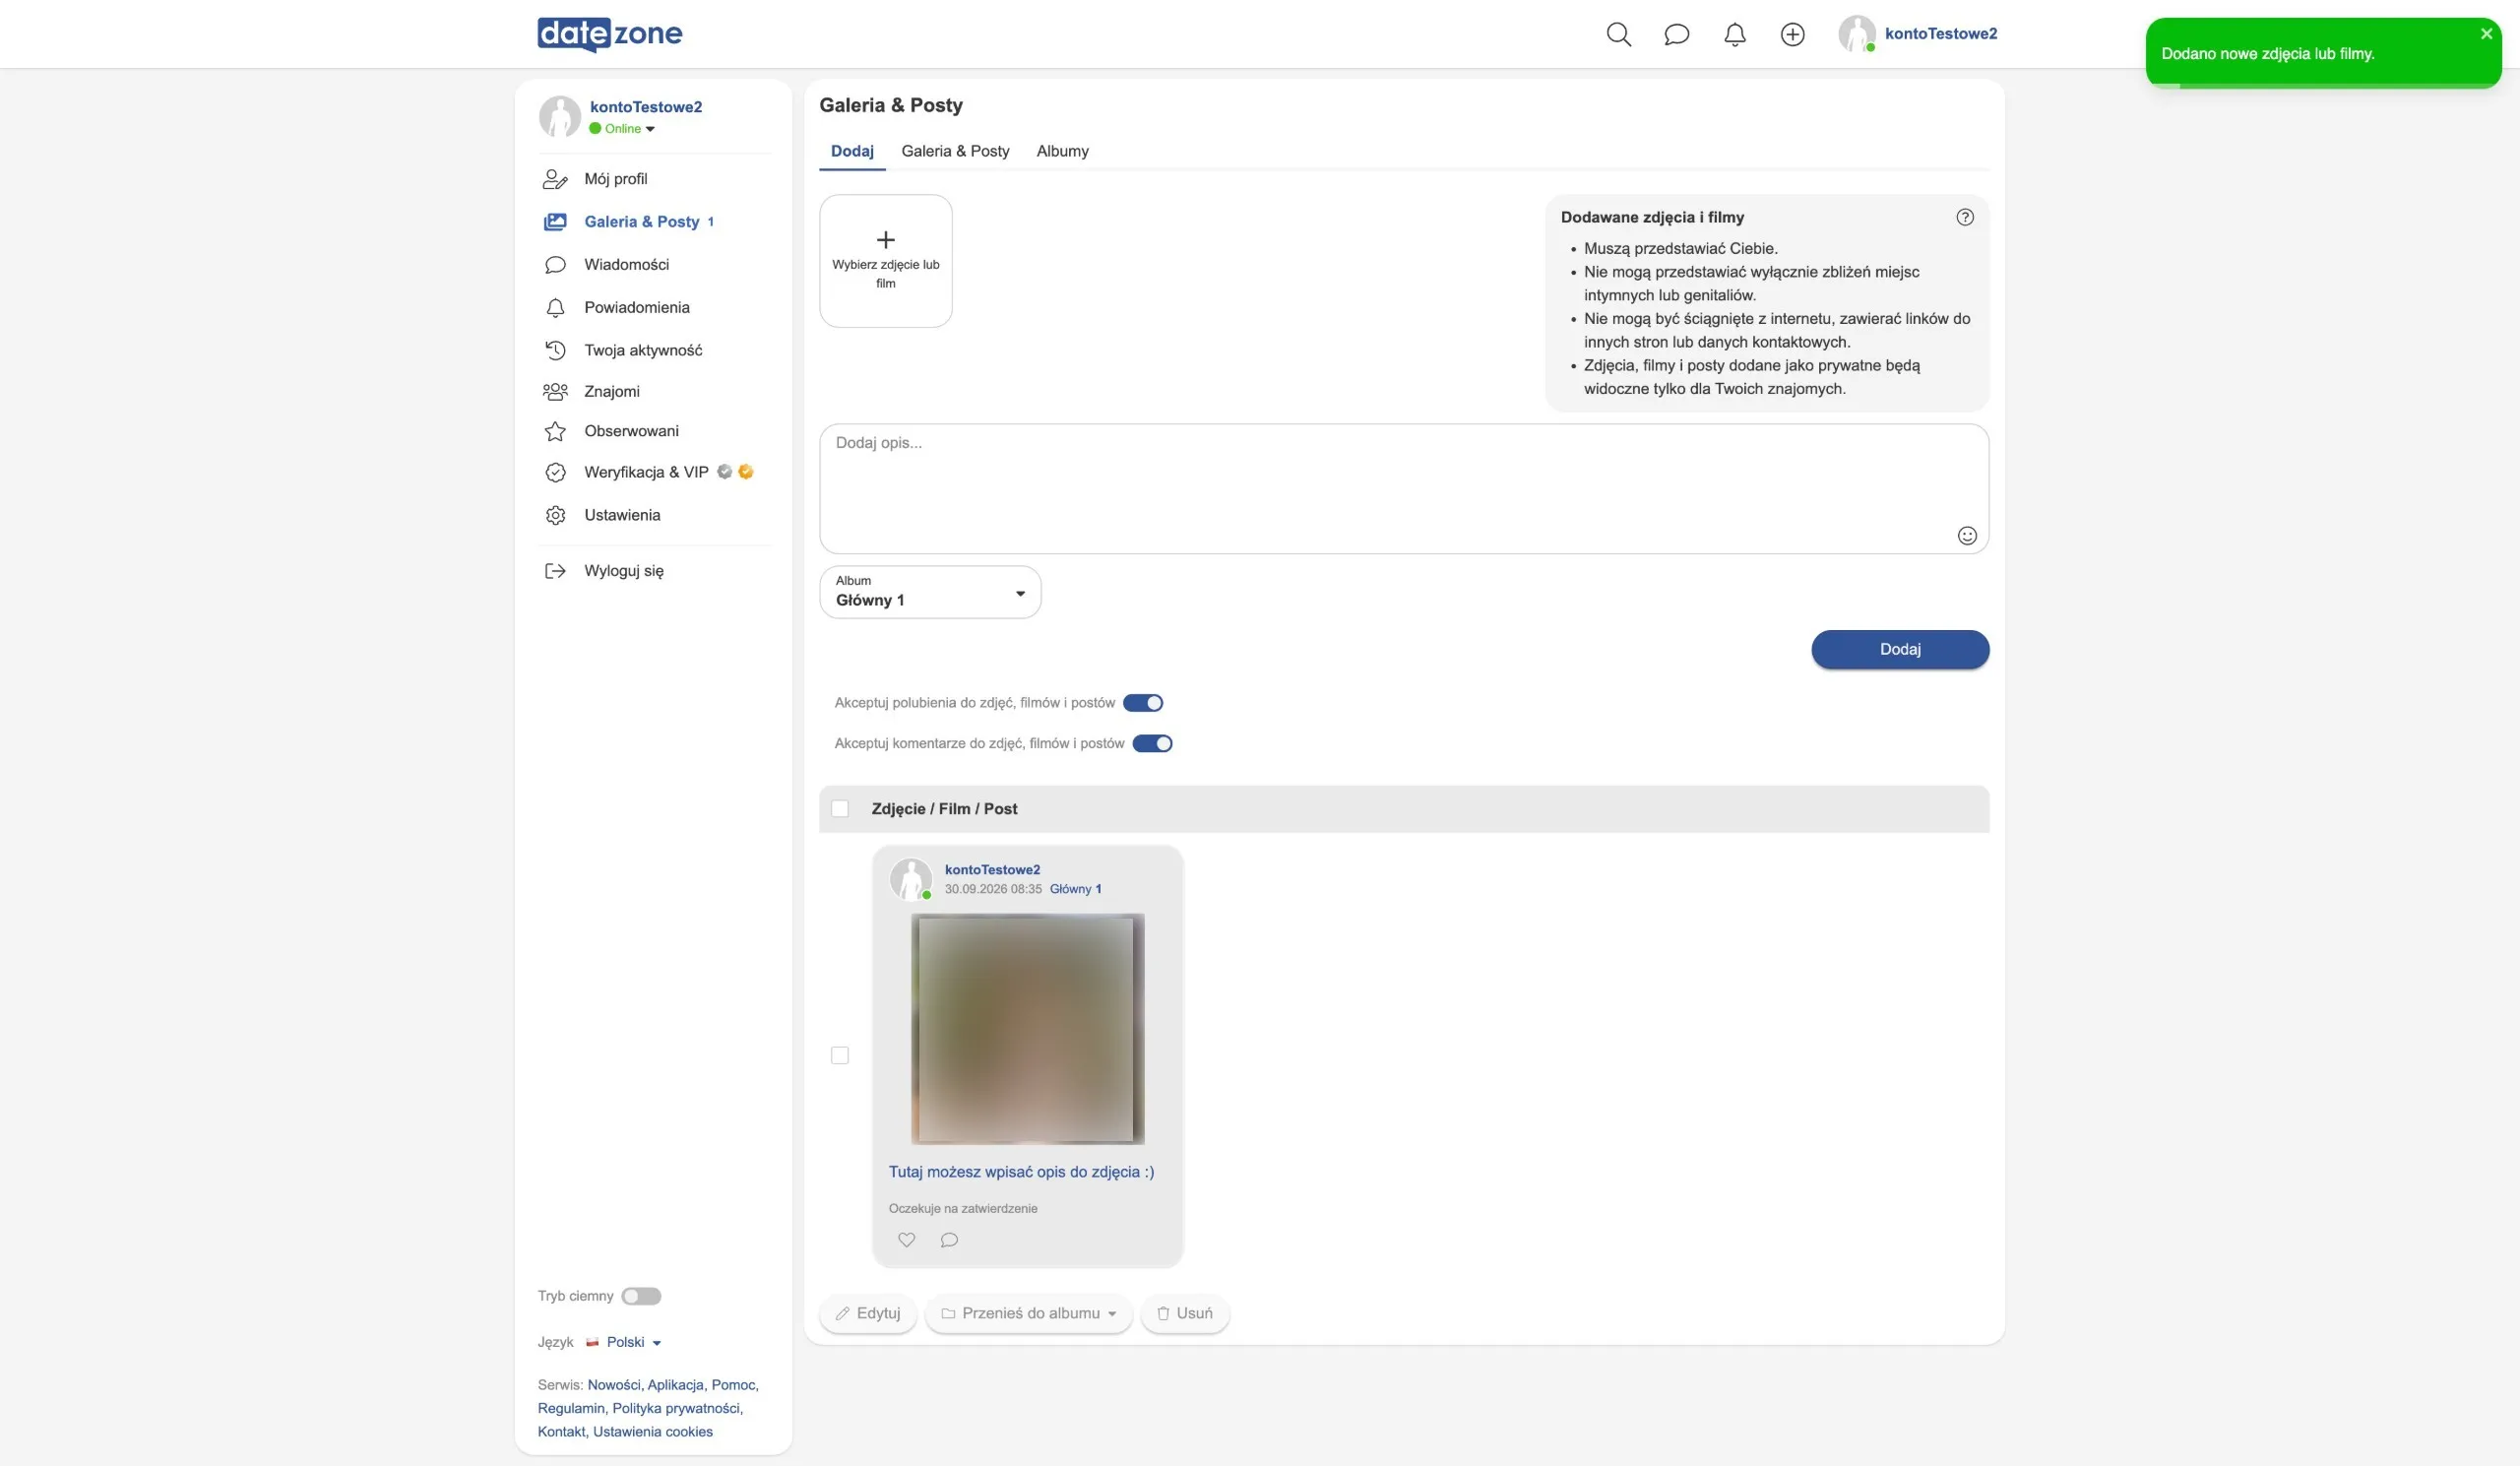Open Znajomi in the sidebar
2520x1466 pixels.
[612, 391]
